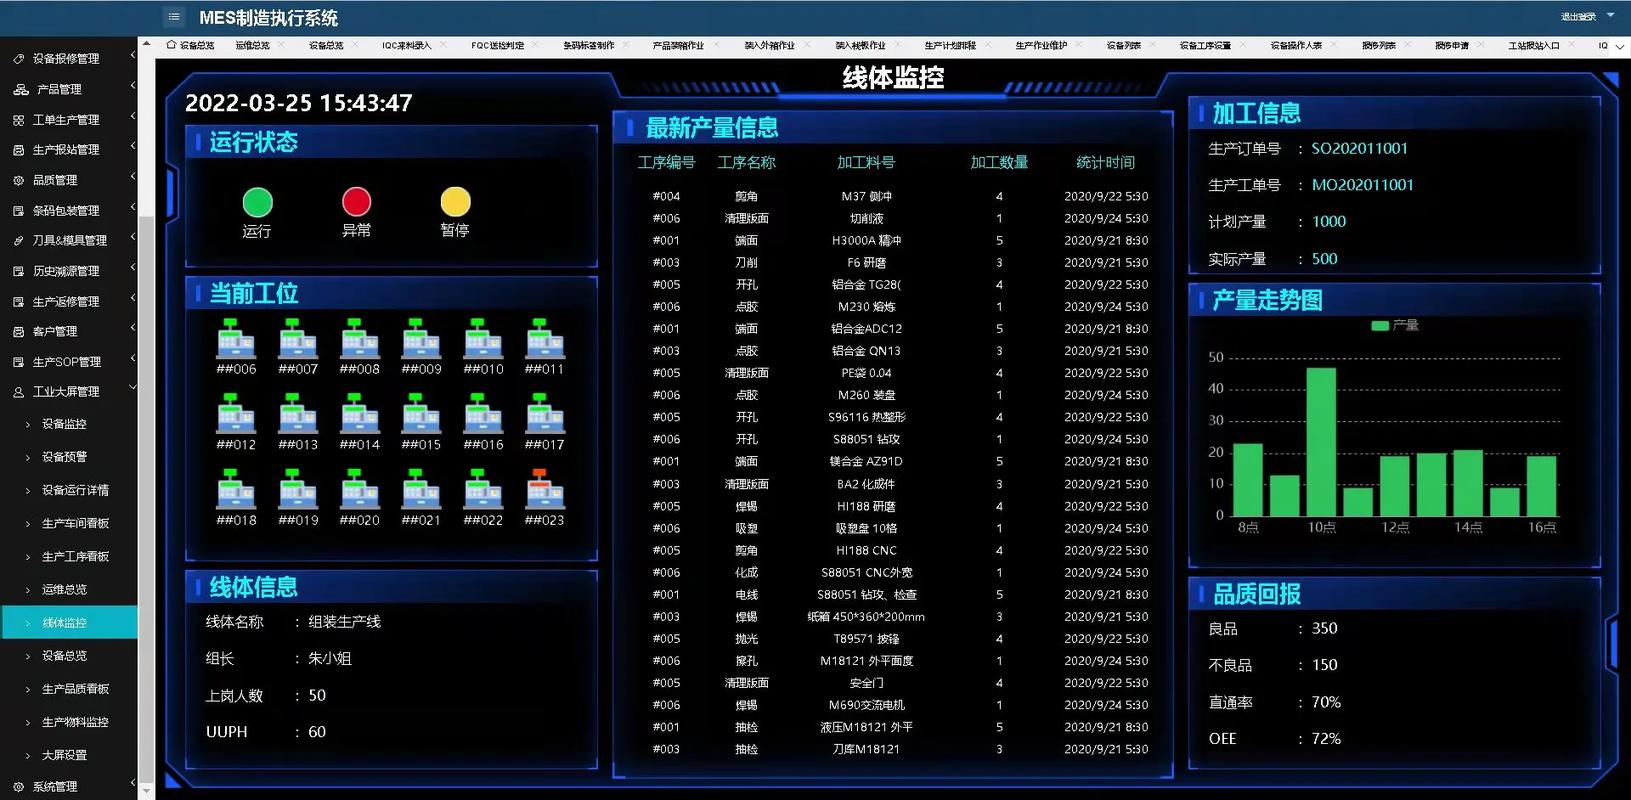
Task: Click the production order value SO202011001
Action: pos(1359,148)
